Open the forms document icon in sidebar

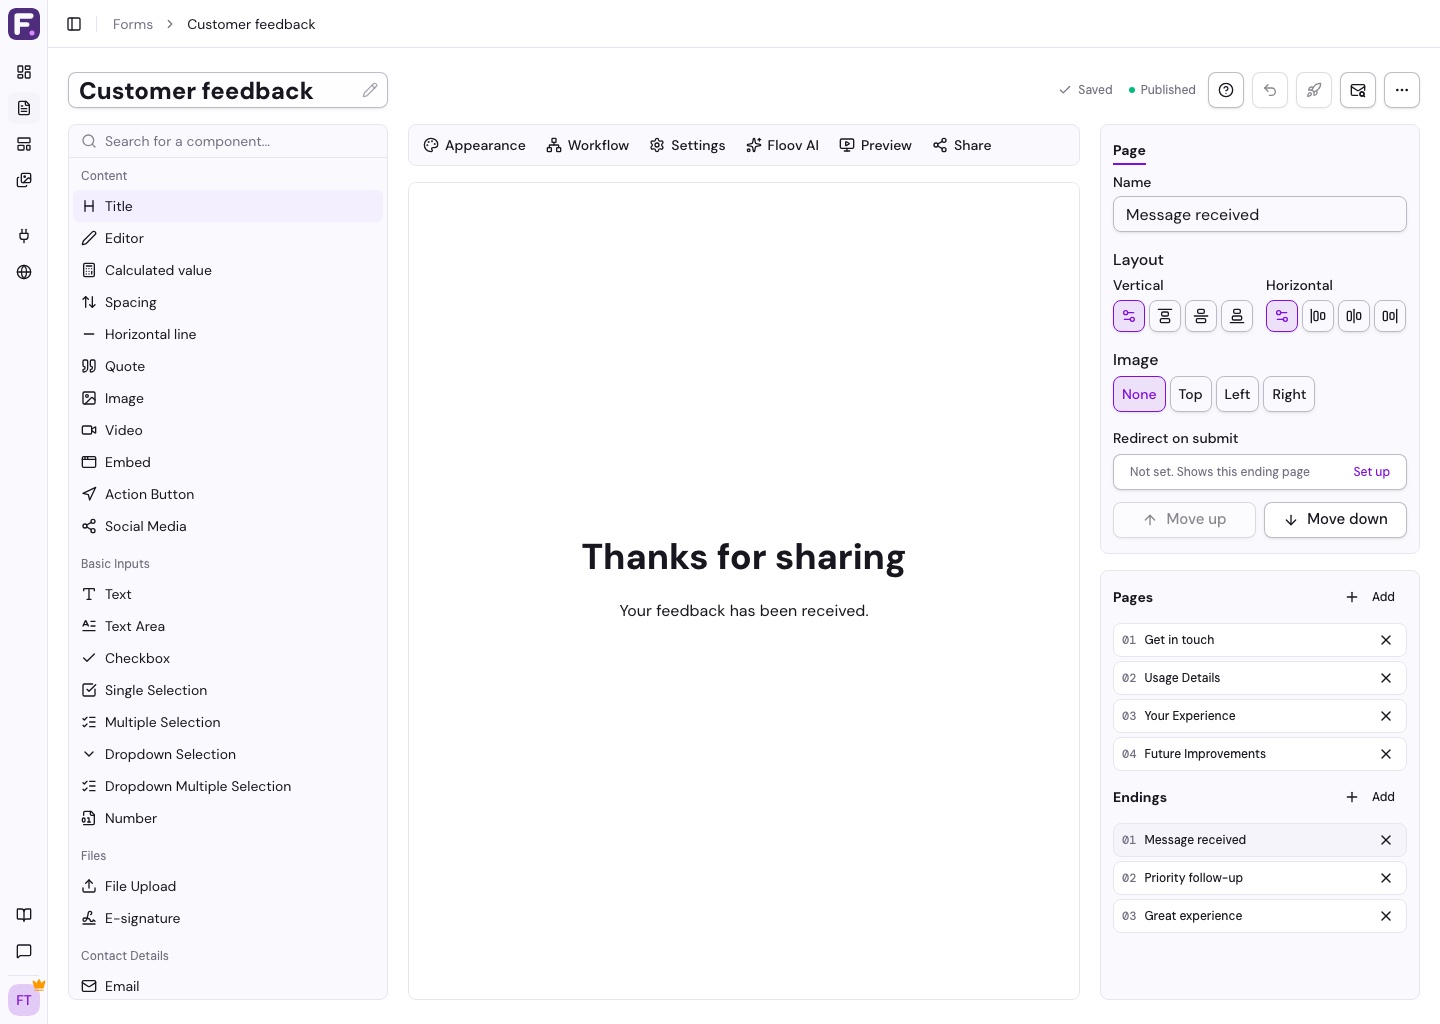click(24, 108)
